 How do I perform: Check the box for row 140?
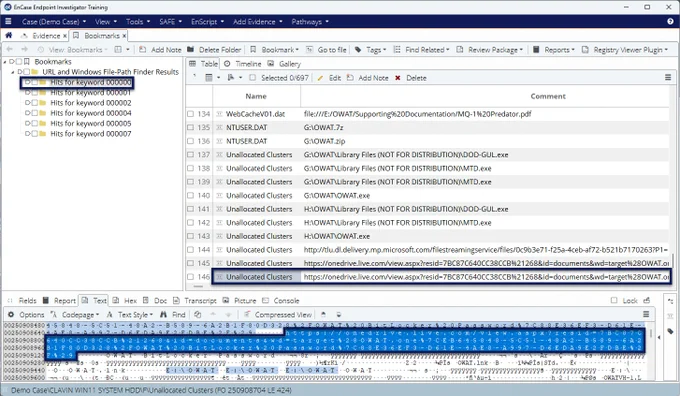[190, 195]
